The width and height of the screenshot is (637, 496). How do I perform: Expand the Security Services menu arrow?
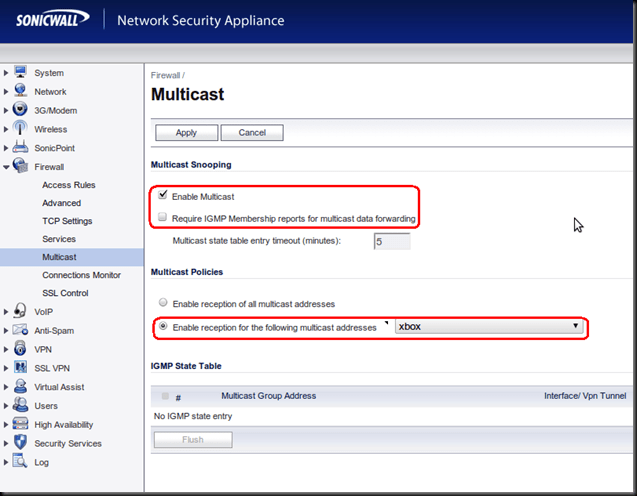pyautogui.click(x=6, y=443)
